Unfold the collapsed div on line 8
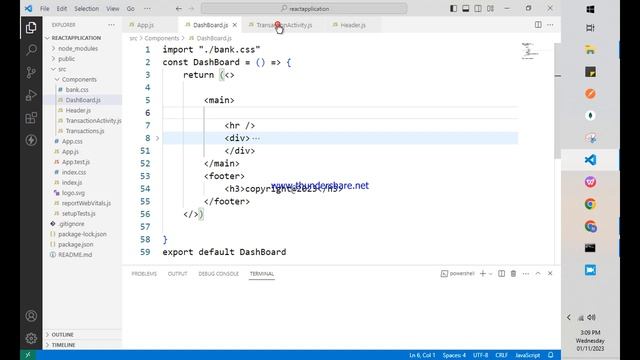The image size is (640, 360). pyautogui.click(x=158, y=138)
